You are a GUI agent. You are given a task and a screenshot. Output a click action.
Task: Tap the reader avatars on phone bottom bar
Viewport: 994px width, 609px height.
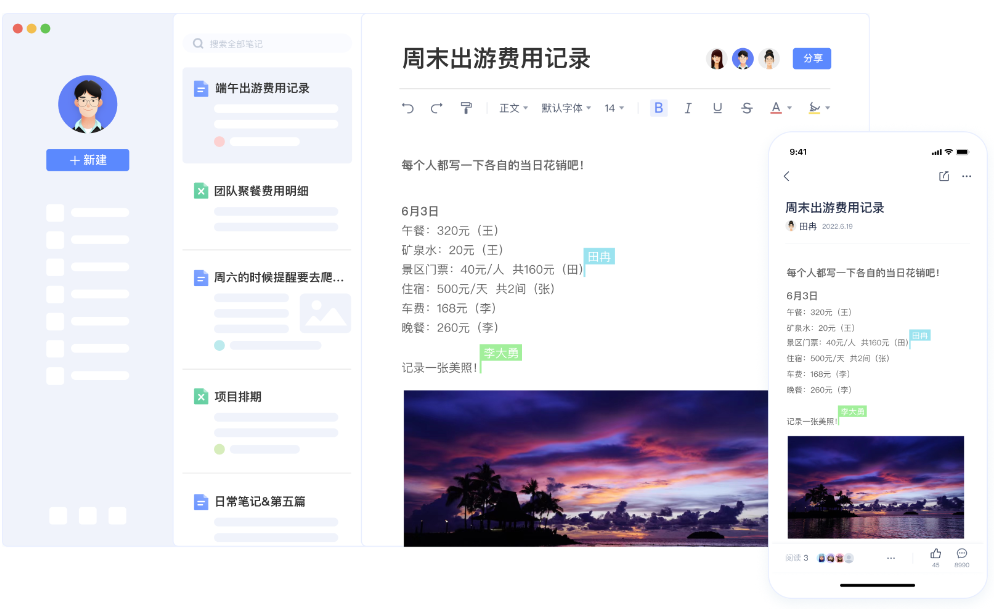pos(835,558)
